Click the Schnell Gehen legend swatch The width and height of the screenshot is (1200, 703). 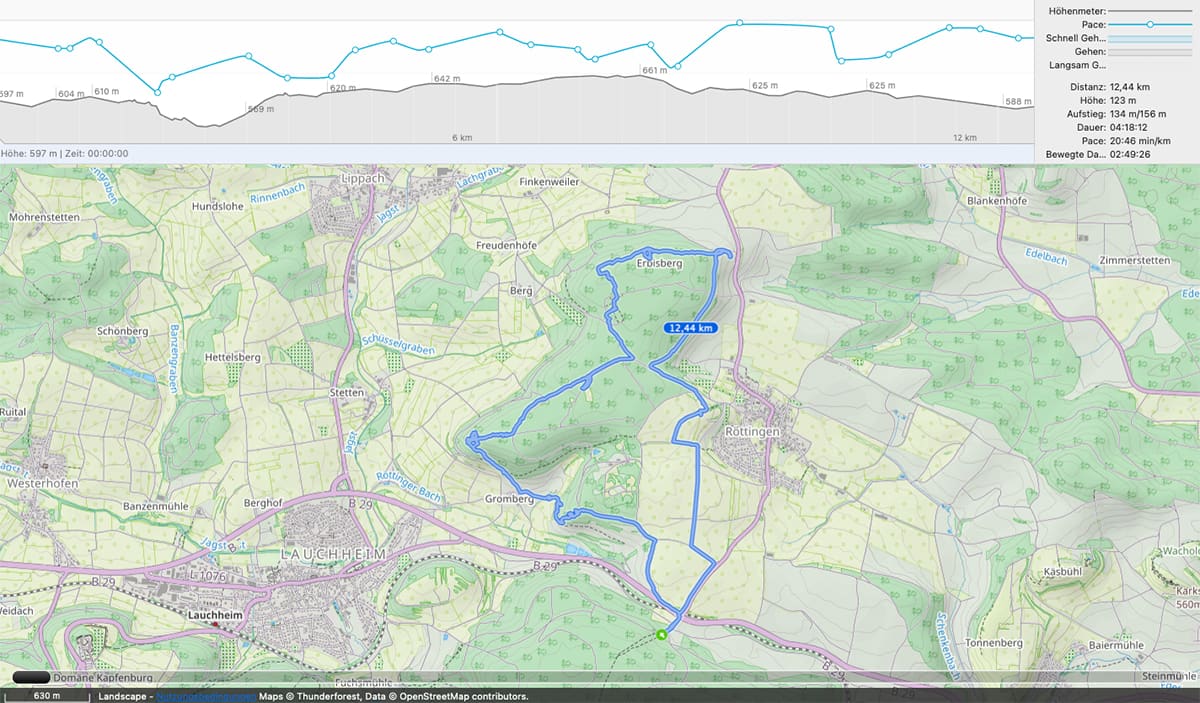tap(1150, 38)
